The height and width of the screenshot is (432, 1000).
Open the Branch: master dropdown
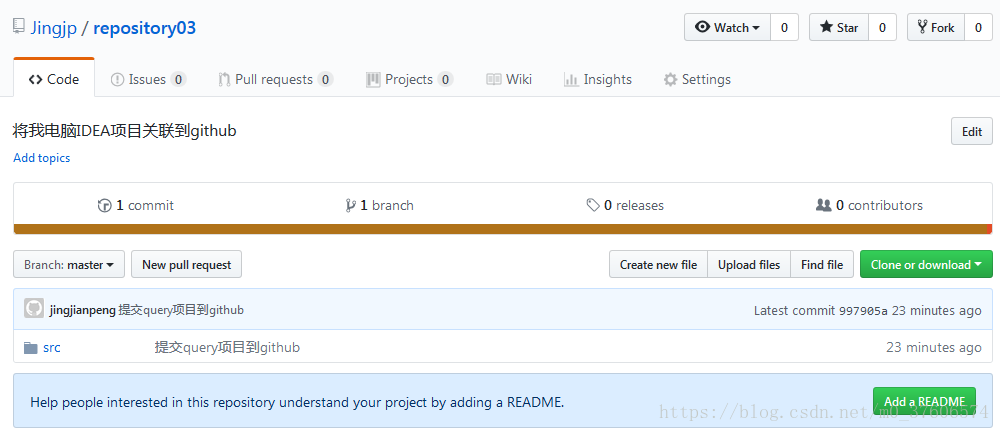tap(69, 264)
